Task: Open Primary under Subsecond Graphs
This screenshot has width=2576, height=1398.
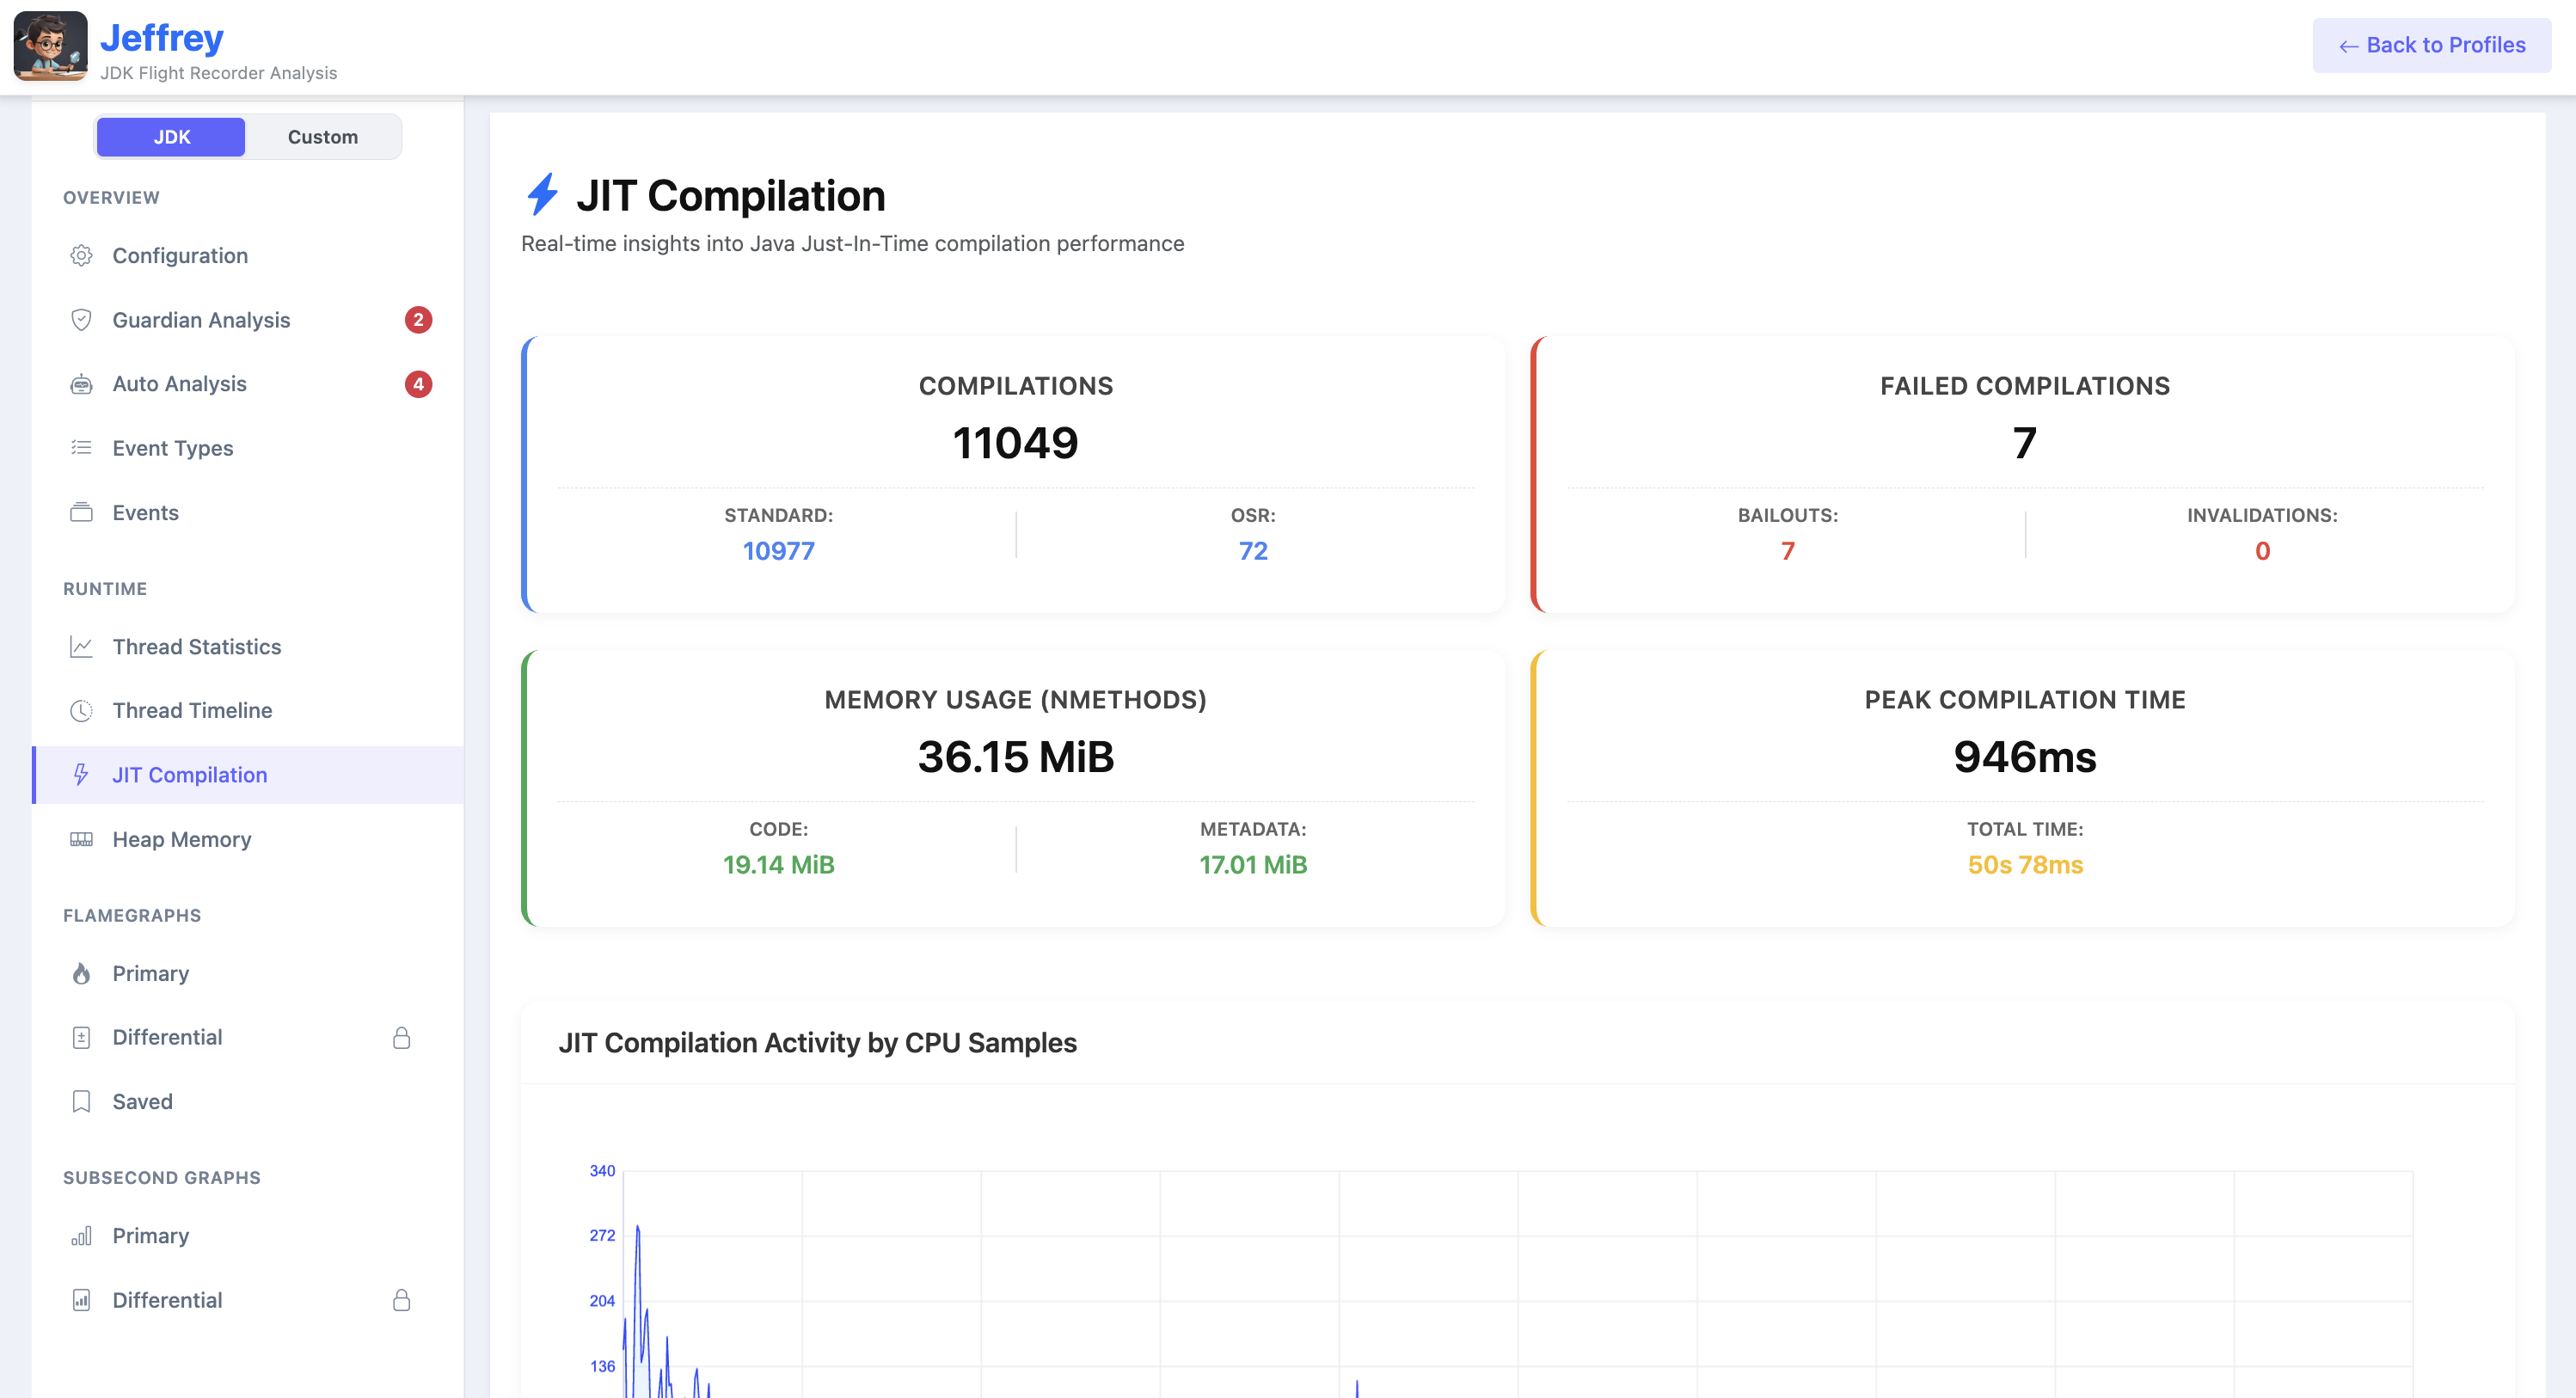Action: pos(150,1236)
